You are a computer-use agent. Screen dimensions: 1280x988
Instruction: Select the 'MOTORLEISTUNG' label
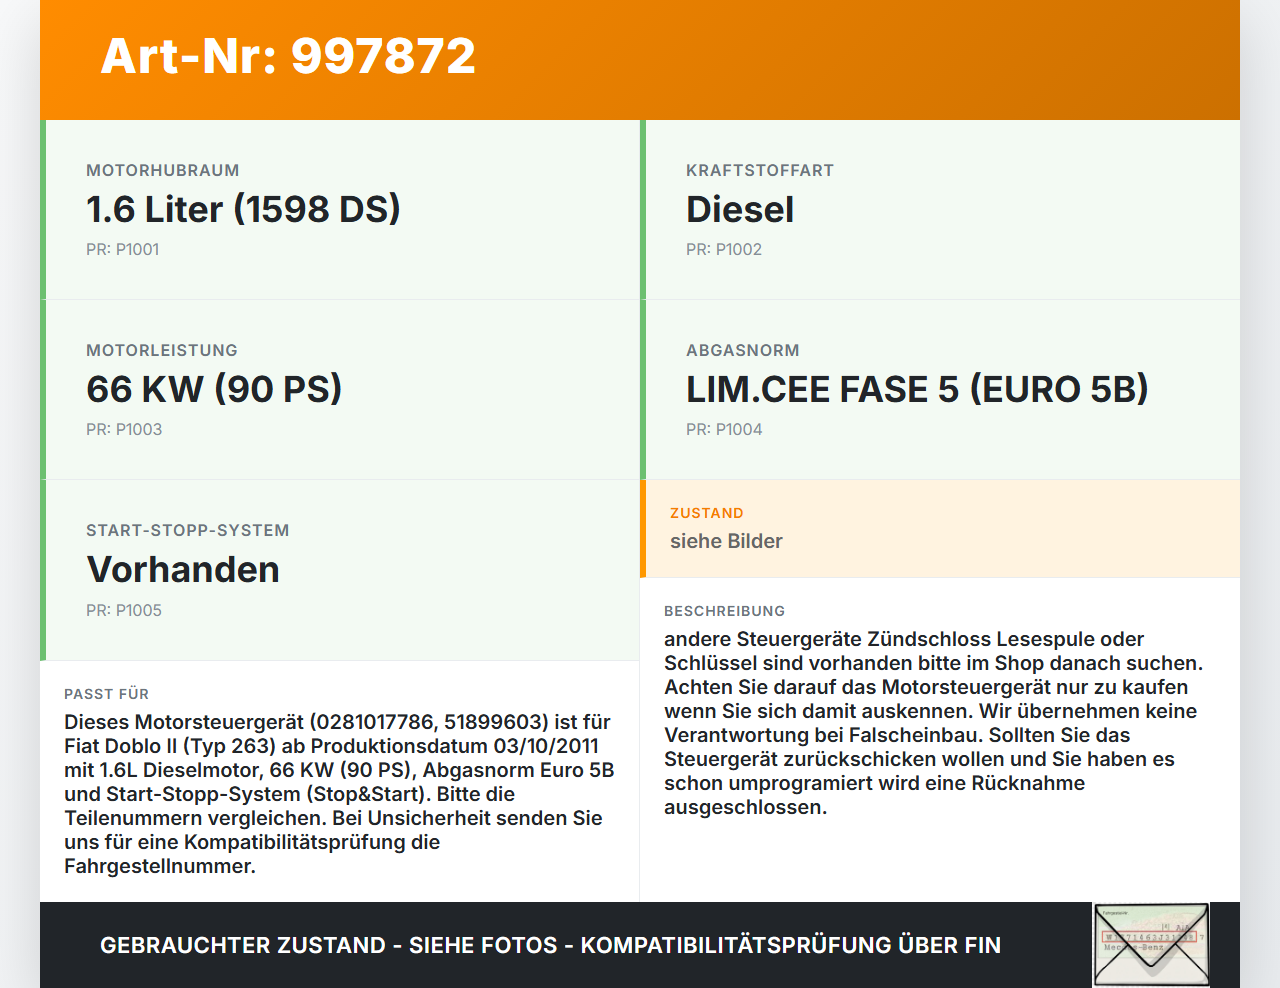162,350
